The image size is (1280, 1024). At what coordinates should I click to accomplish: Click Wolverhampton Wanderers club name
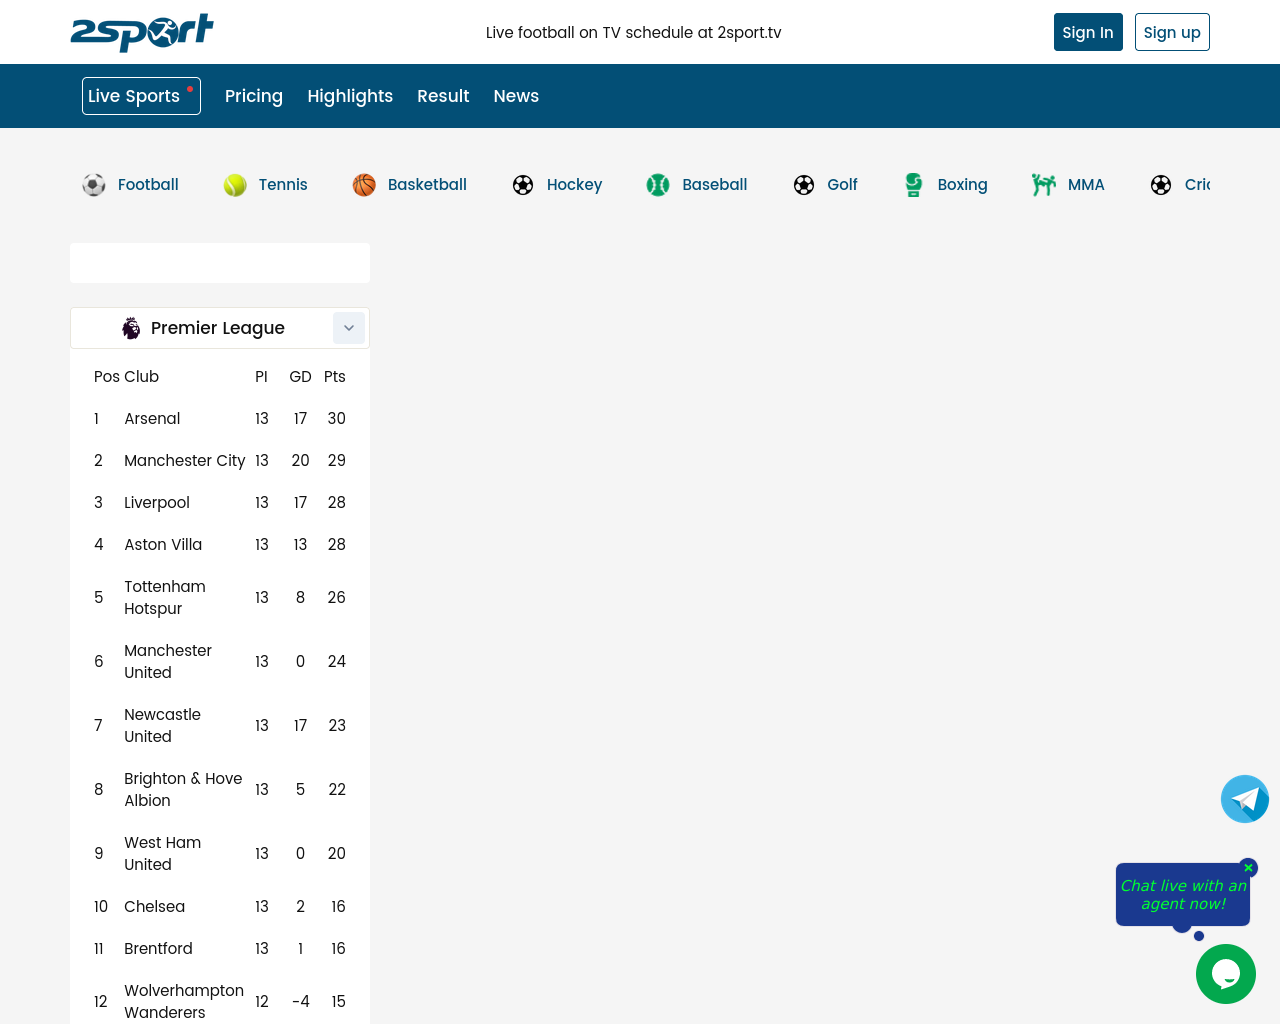[184, 1002]
